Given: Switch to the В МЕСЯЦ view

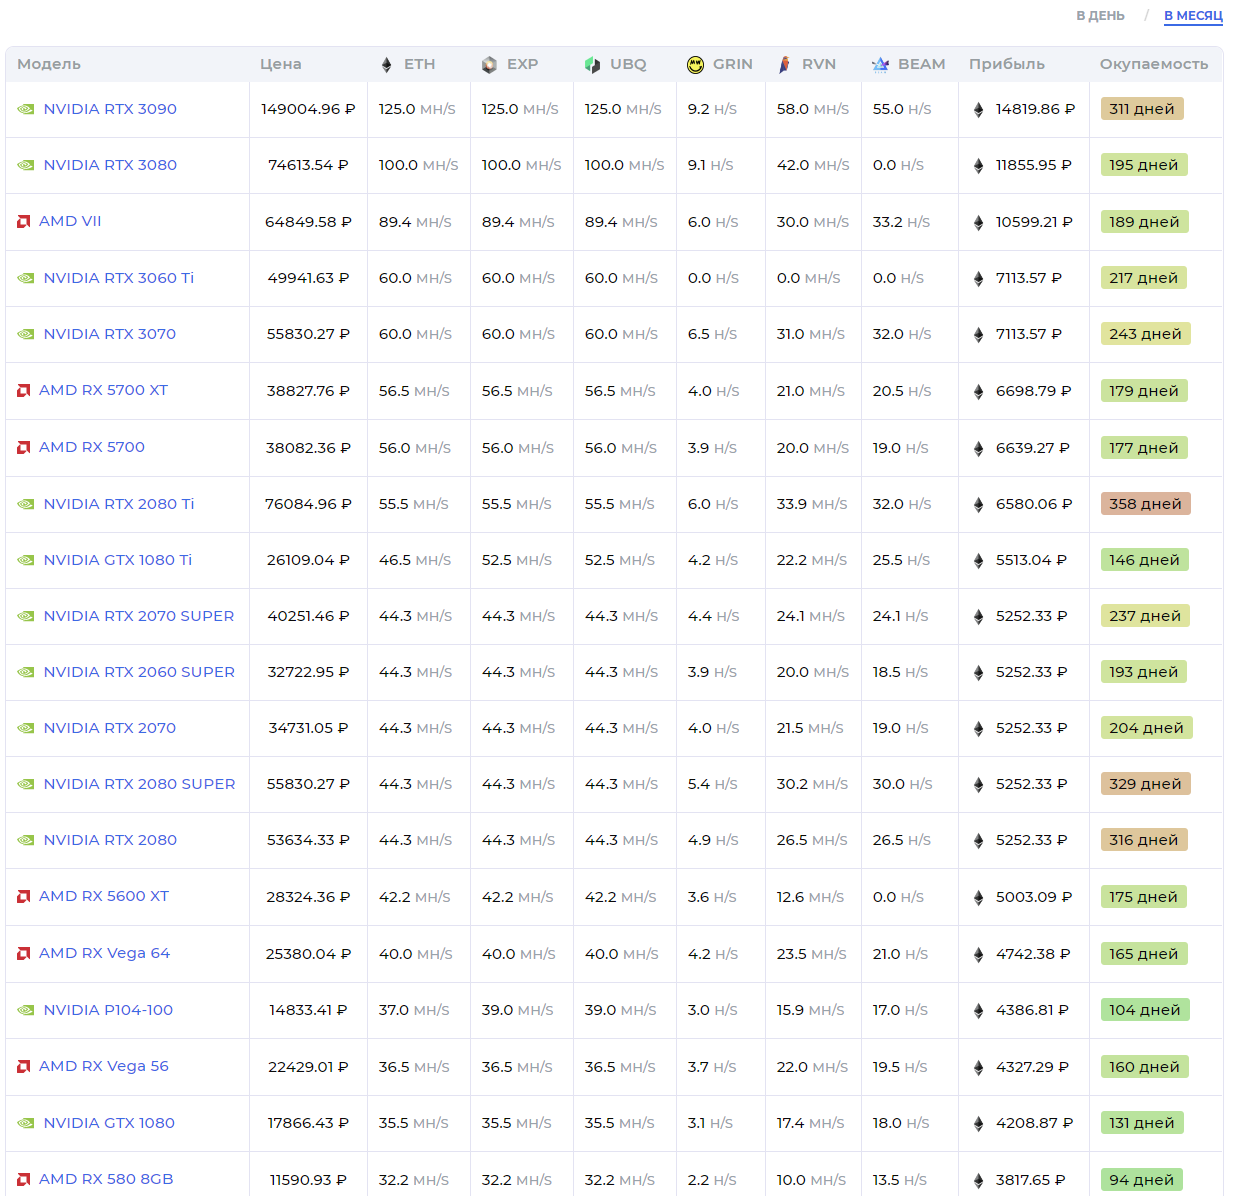Looking at the screenshot, I should click(x=1193, y=16).
